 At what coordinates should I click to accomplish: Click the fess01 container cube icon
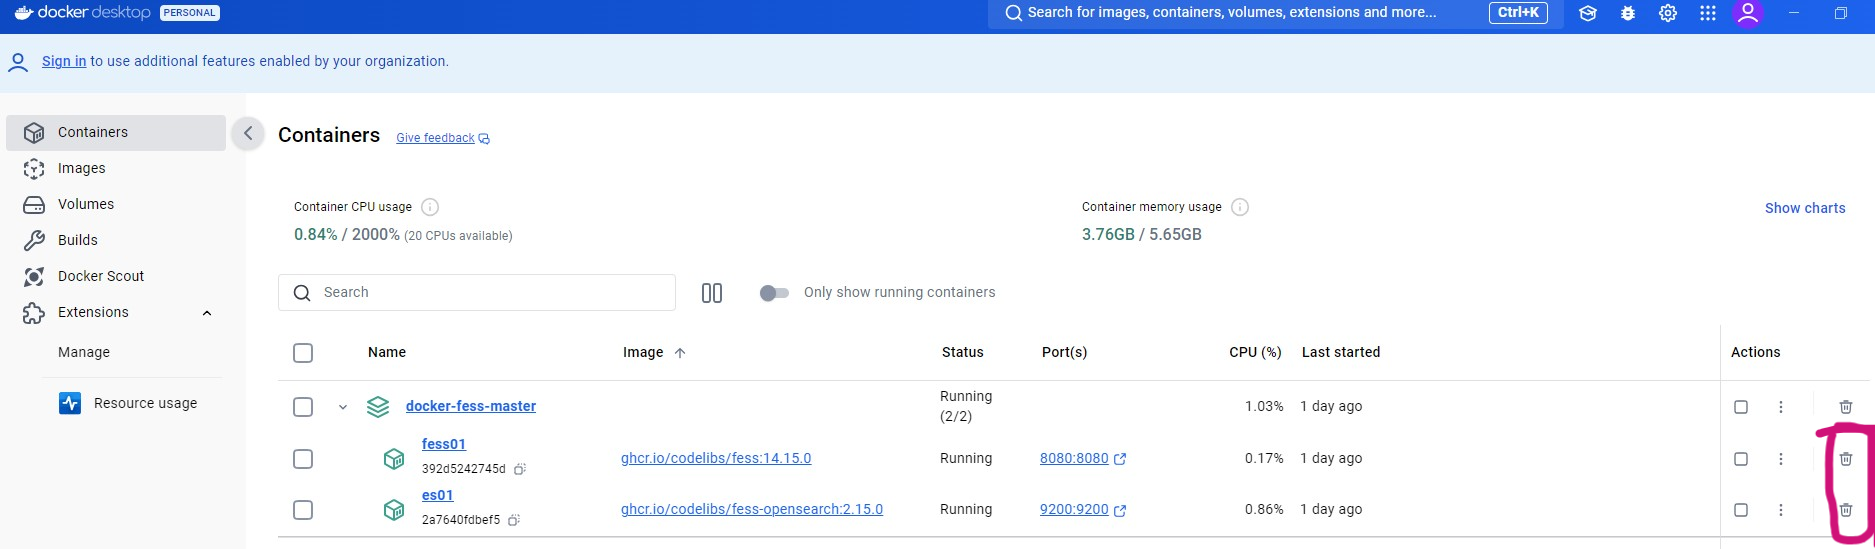(x=394, y=459)
